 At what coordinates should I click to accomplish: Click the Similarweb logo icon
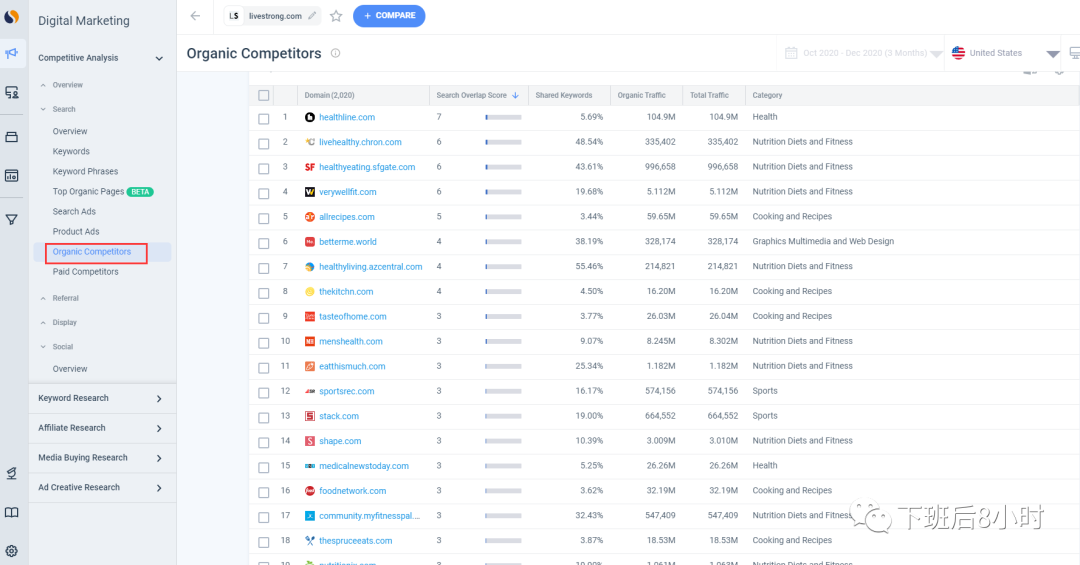tap(12, 17)
